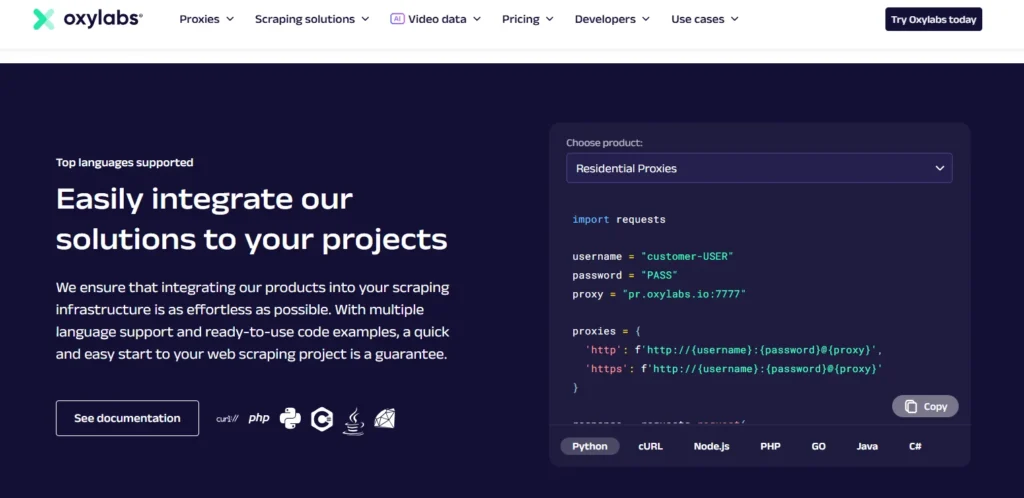Switch to the cURL code tab
Viewport: 1024px width, 498px height.
[650, 446]
